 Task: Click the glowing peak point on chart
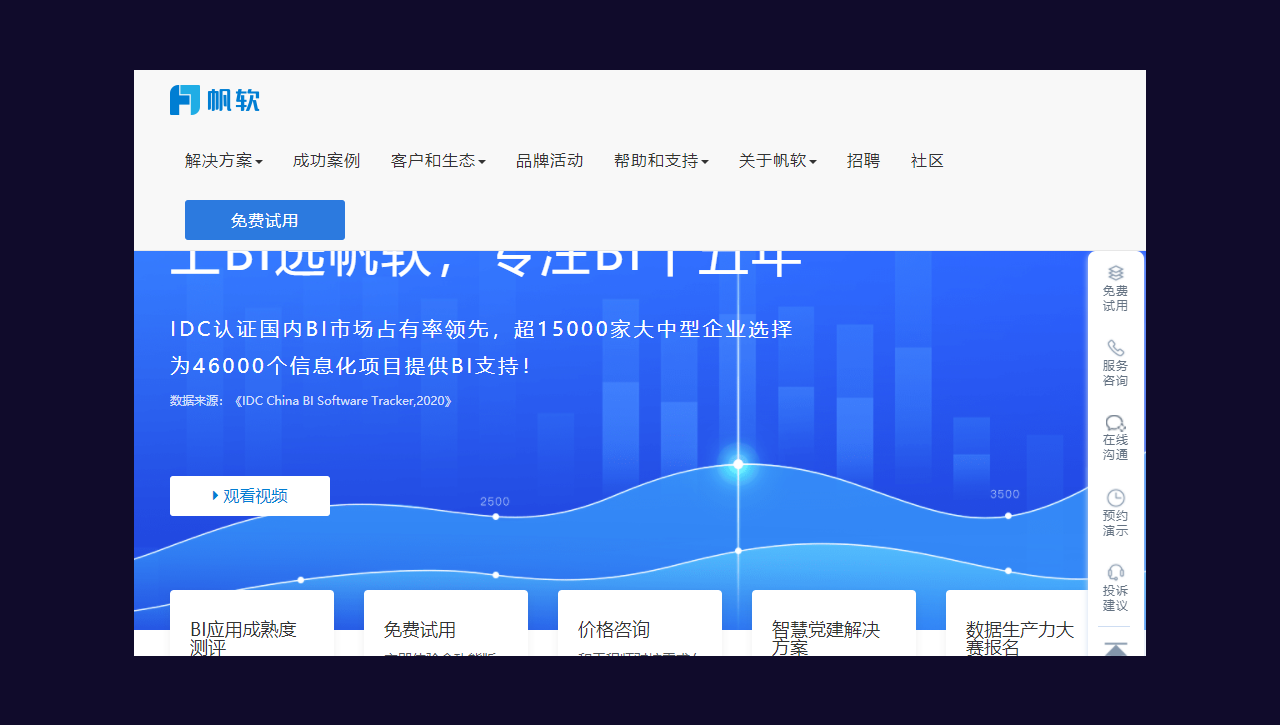point(738,464)
